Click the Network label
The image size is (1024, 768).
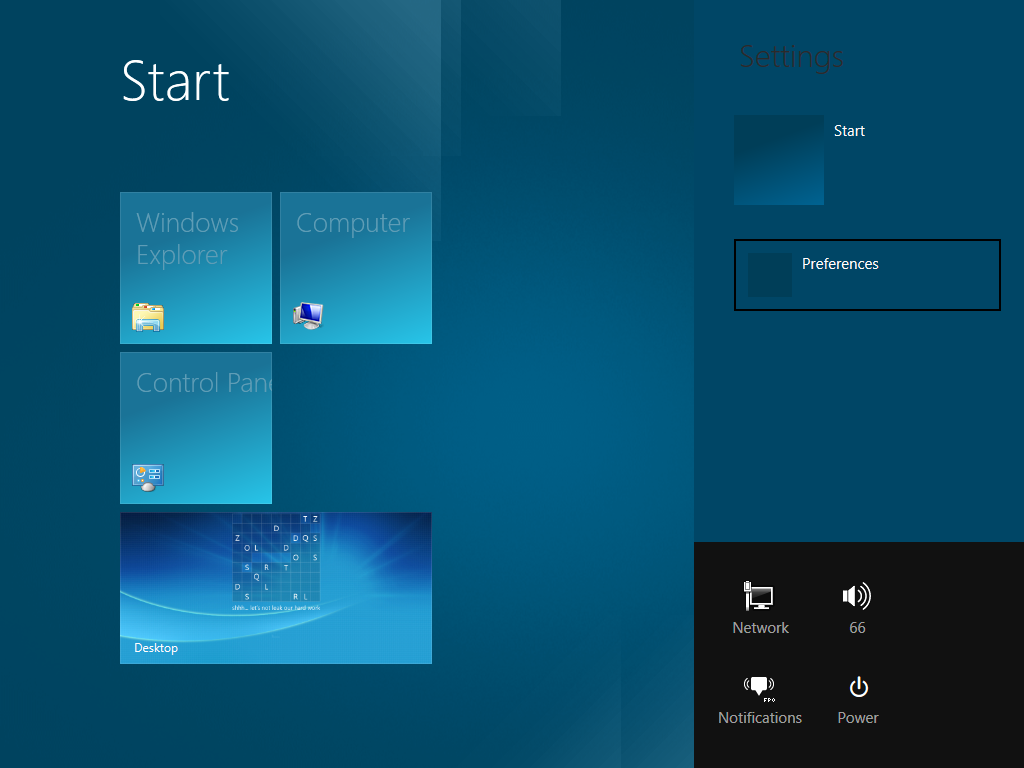click(x=760, y=628)
